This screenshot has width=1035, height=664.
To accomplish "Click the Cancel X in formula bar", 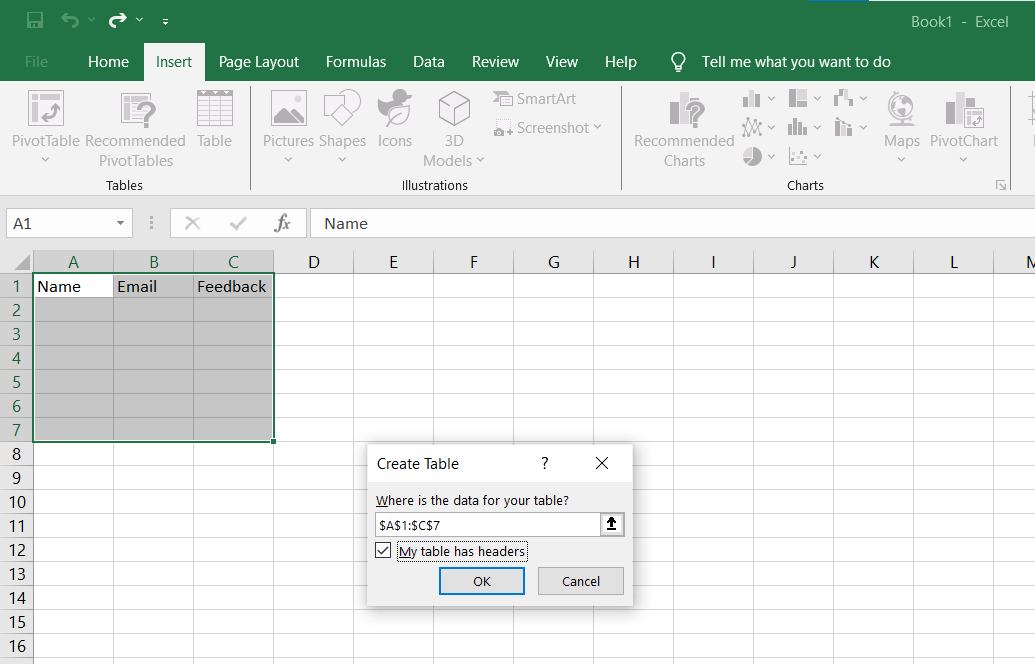I will point(192,223).
